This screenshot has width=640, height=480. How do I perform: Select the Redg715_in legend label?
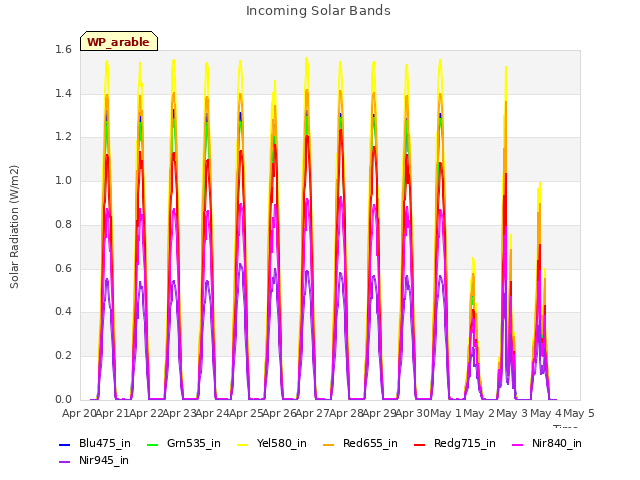coord(465,444)
